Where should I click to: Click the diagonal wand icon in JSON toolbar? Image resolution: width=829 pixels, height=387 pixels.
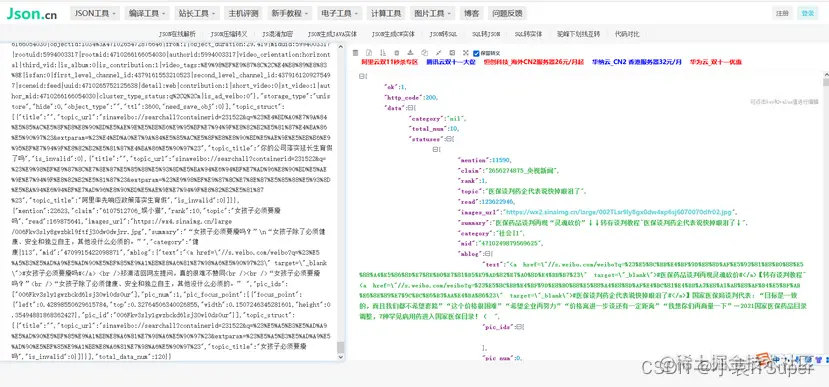pos(438,53)
